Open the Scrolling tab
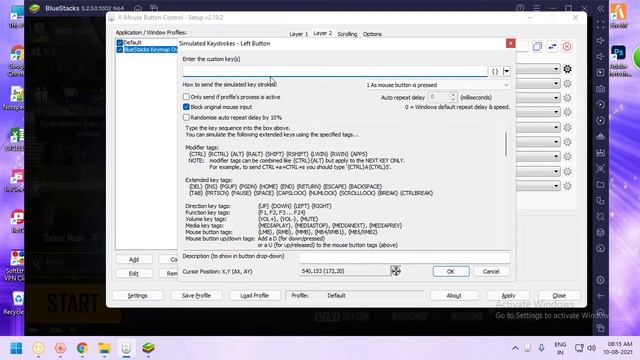 [x=347, y=34]
